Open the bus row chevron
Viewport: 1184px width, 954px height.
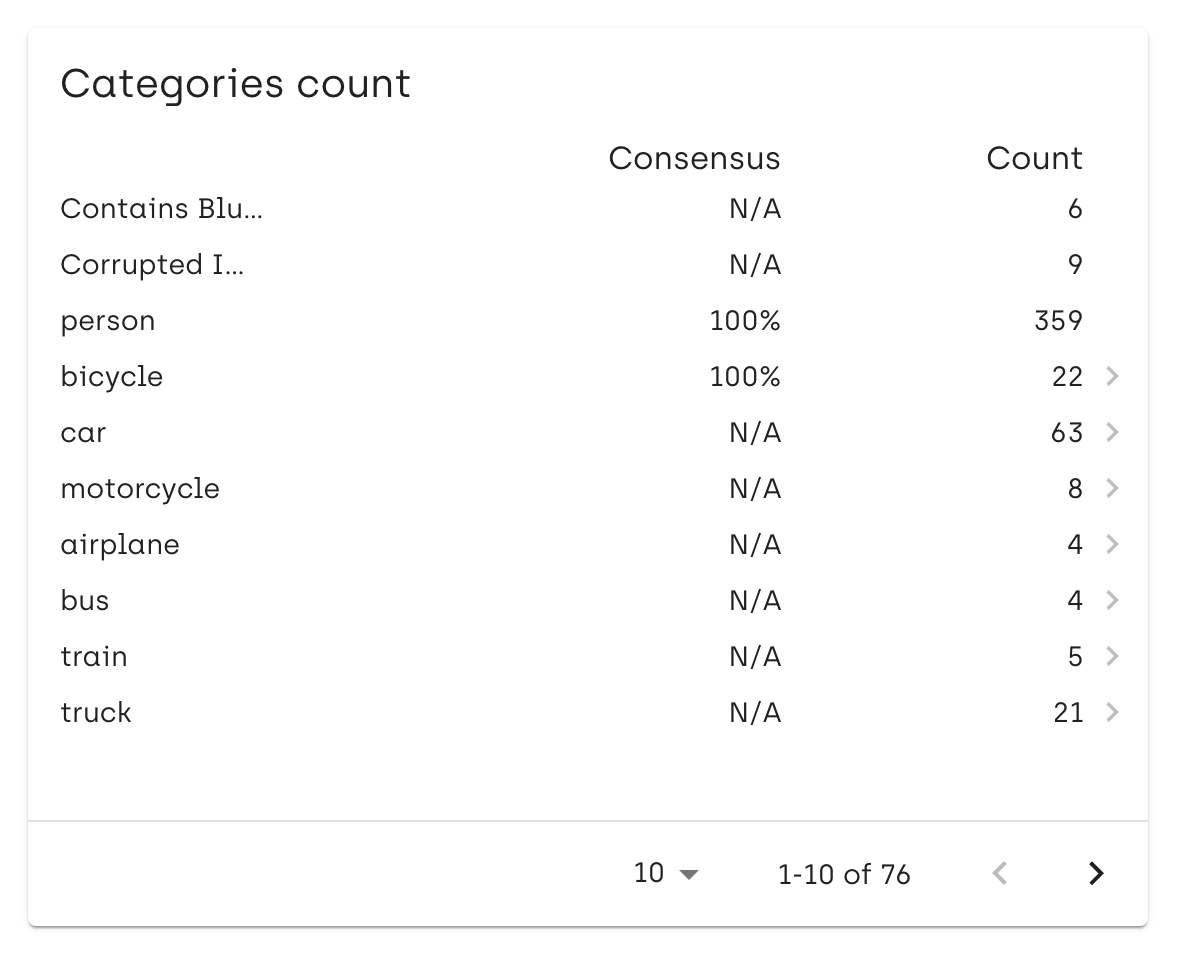click(x=1112, y=600)
